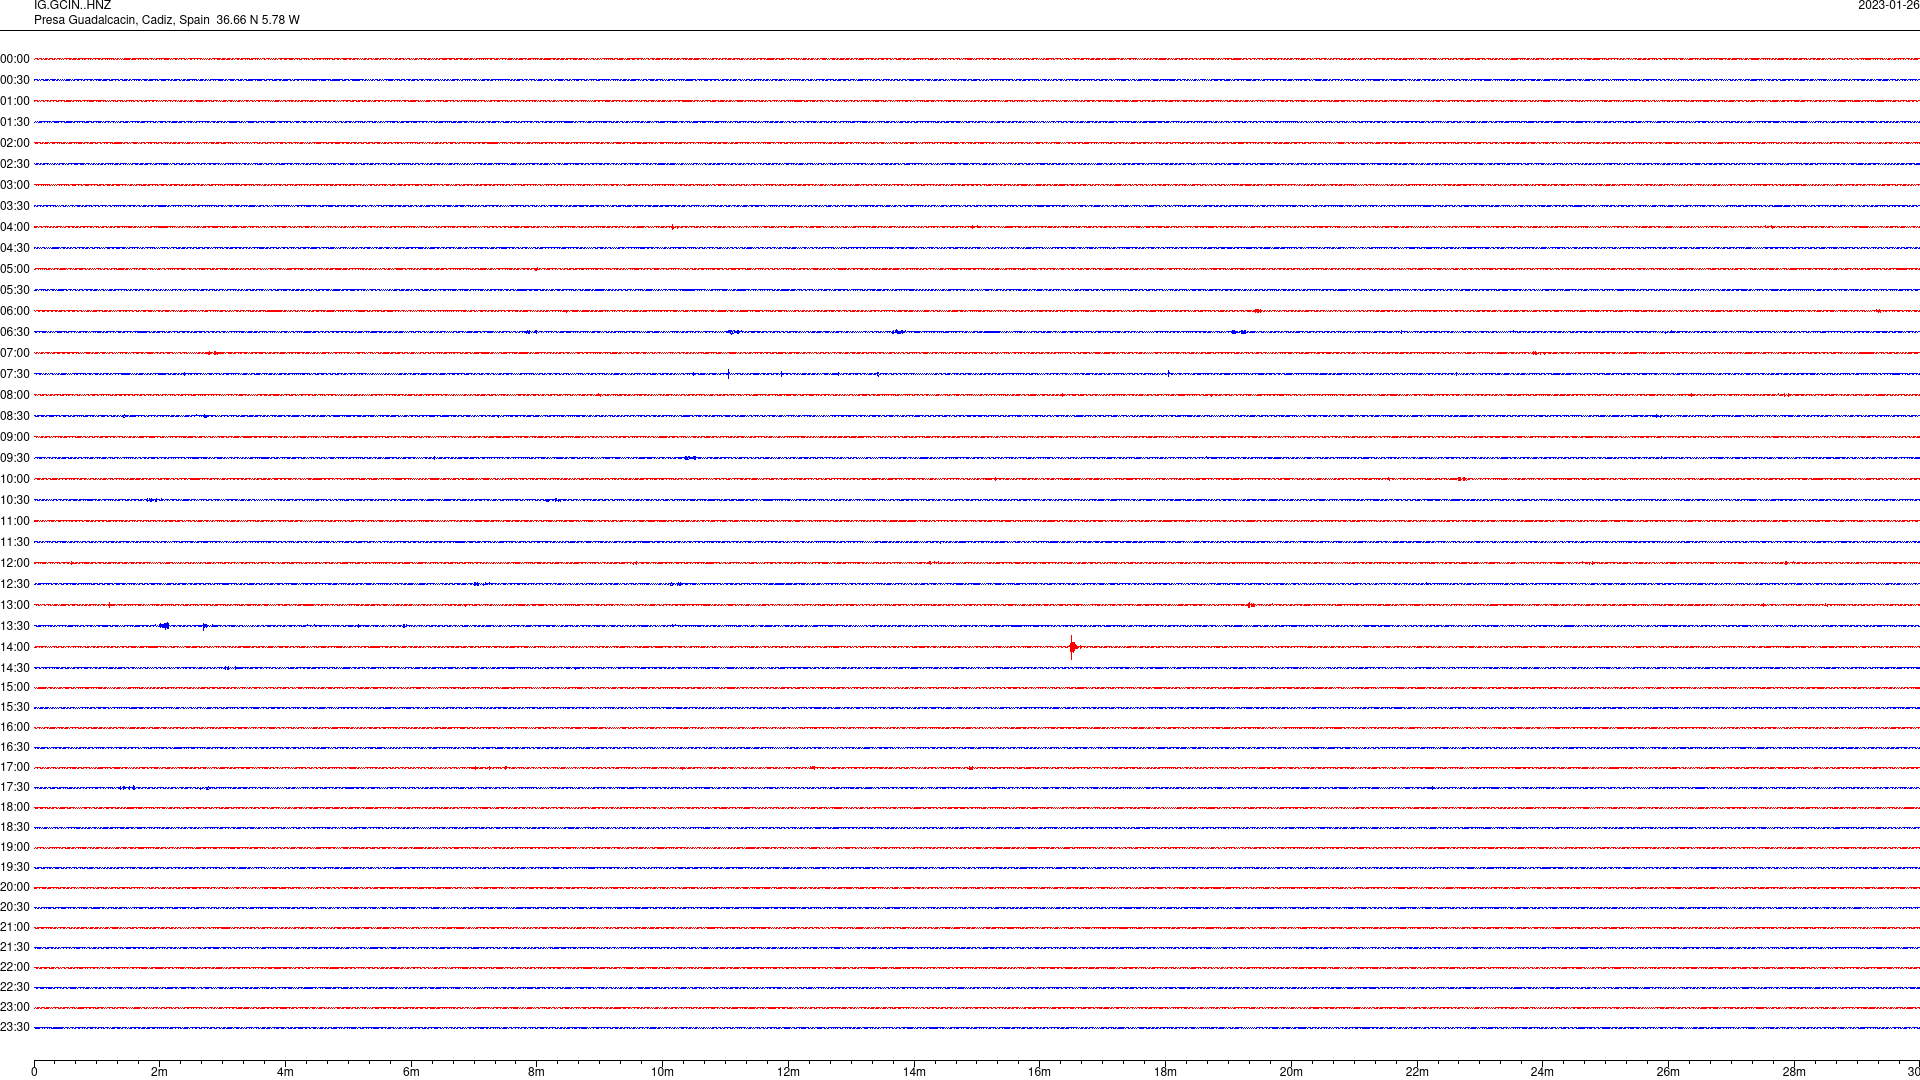Click the 20:00 time label

[15, 887]
